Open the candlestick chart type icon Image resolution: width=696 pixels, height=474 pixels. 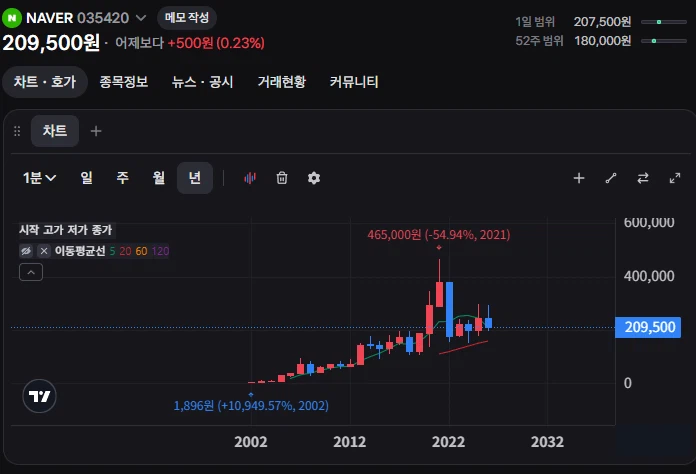(250, 178)
